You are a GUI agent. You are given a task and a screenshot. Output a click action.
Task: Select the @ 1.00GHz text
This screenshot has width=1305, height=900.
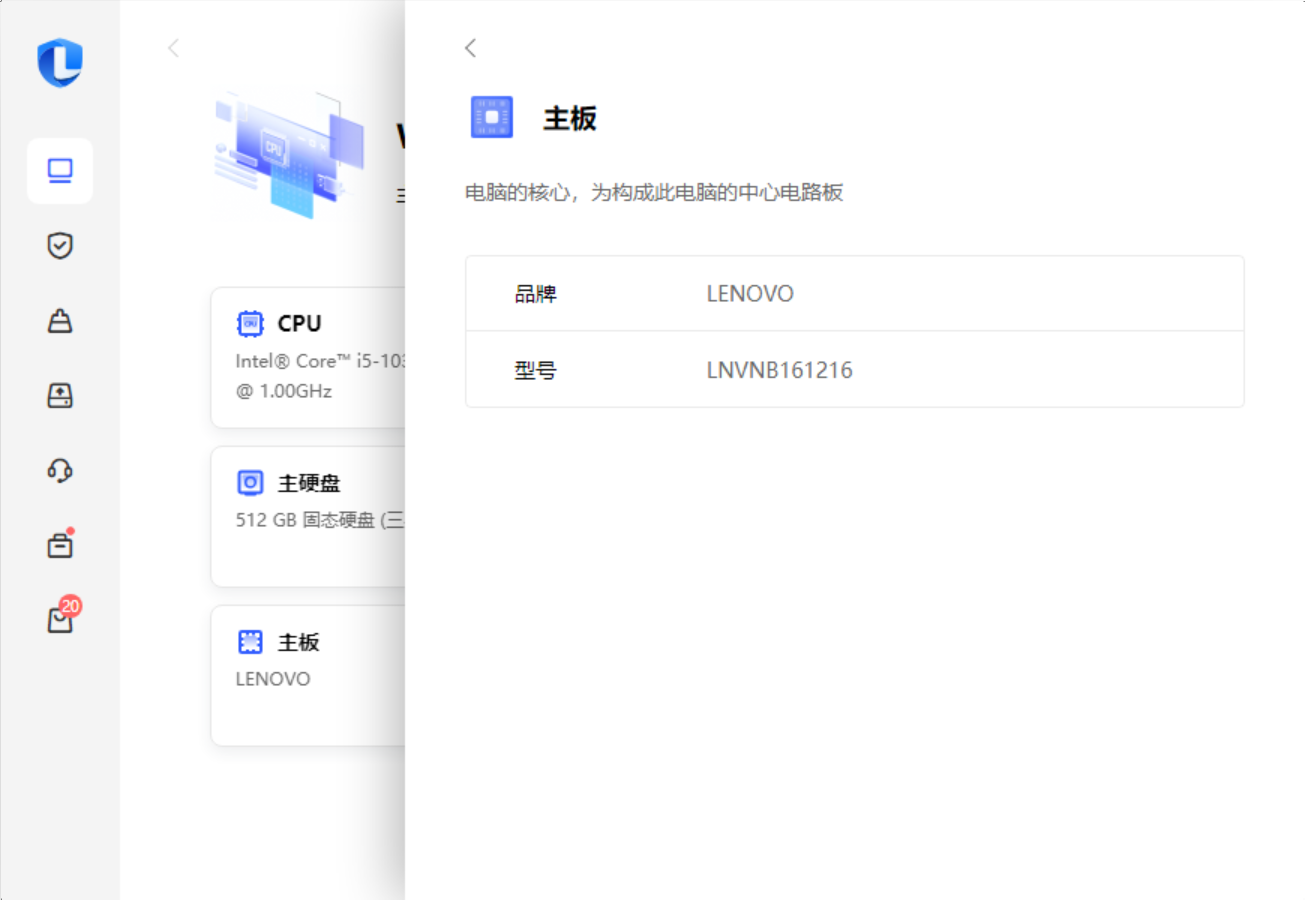pos(284,391)
